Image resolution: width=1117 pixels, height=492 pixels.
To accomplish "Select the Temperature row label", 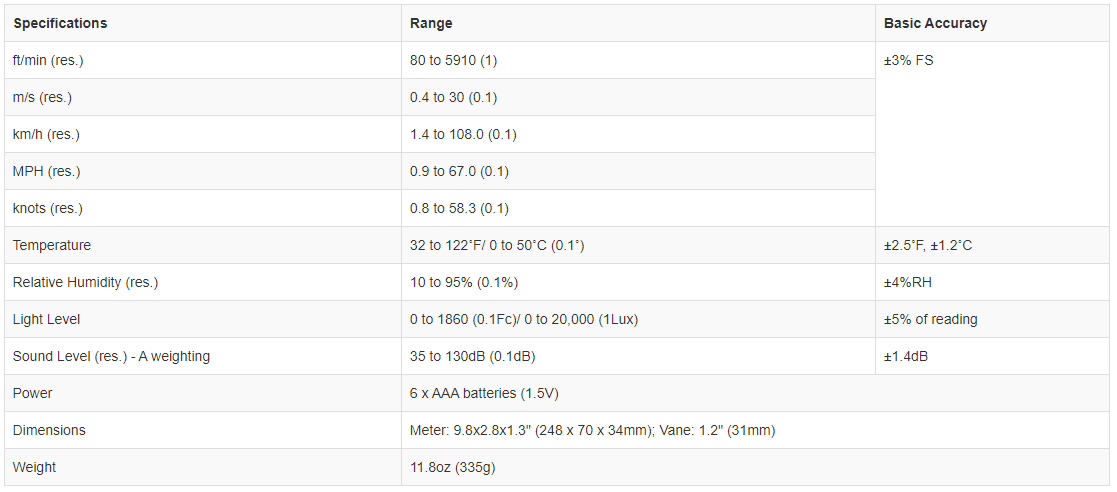I will [52, 245].
